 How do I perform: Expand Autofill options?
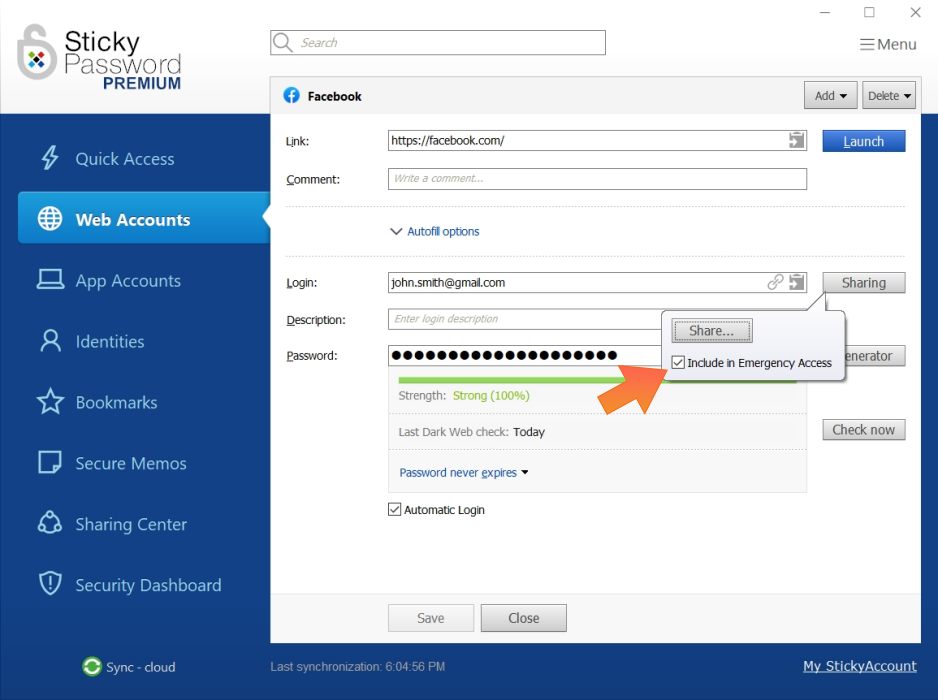pyautogui.click(x=435, y=232)
